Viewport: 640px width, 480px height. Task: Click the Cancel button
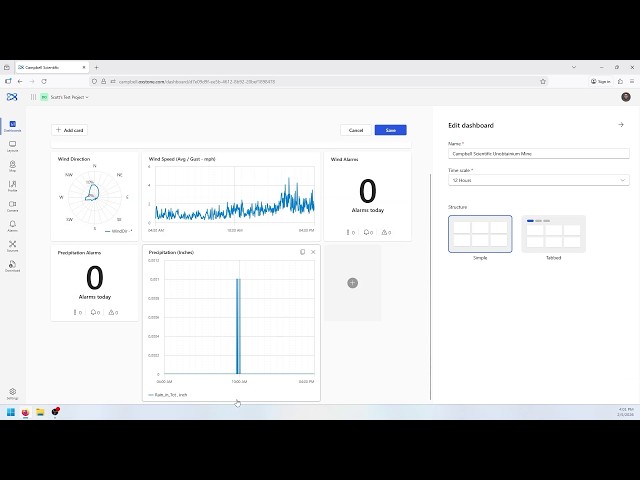tap(356, 130)
